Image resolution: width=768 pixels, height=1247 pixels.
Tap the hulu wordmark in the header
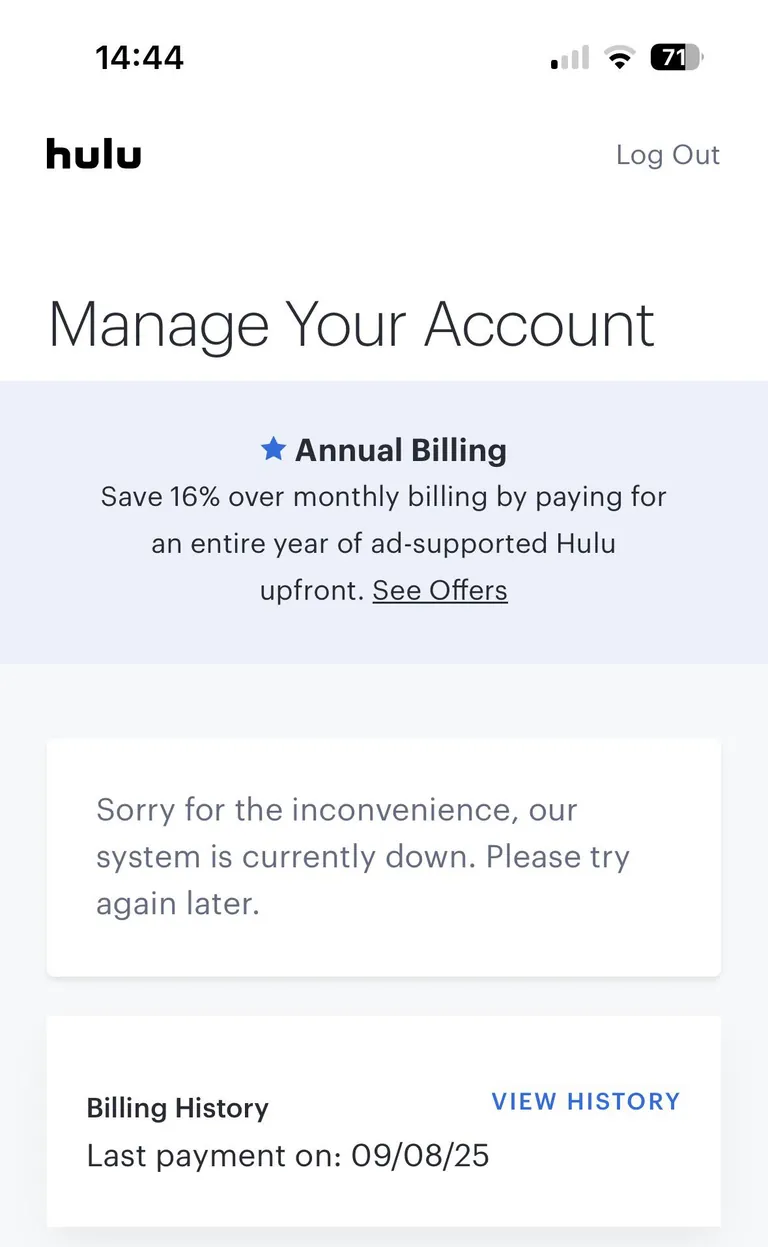point(93,154)
